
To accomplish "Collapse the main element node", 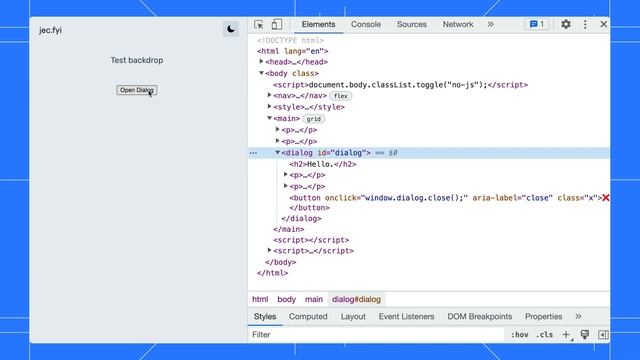I will pyautogui.click(x=269, y=118).
